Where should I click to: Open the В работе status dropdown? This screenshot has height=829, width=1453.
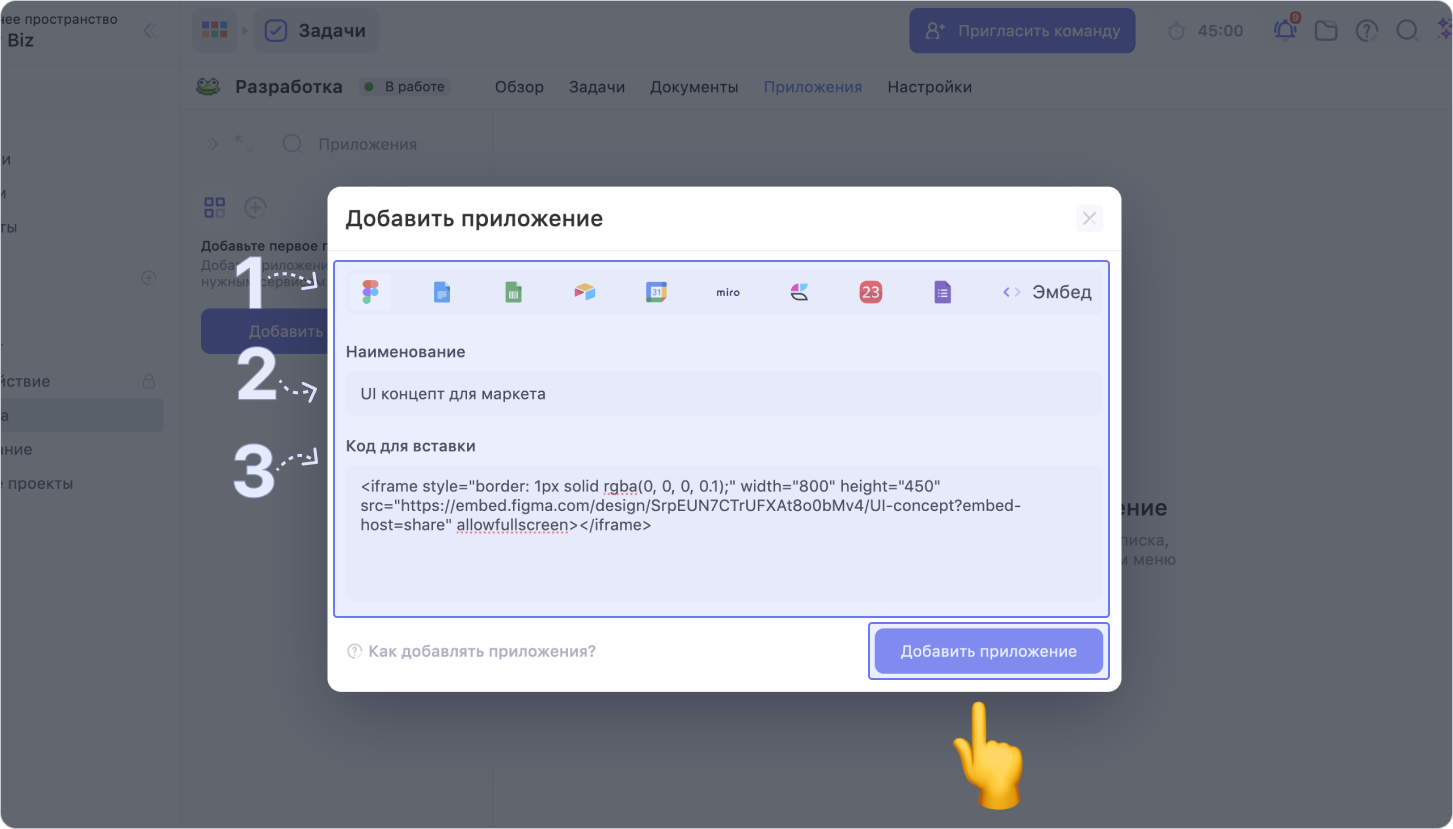point(405,87)
